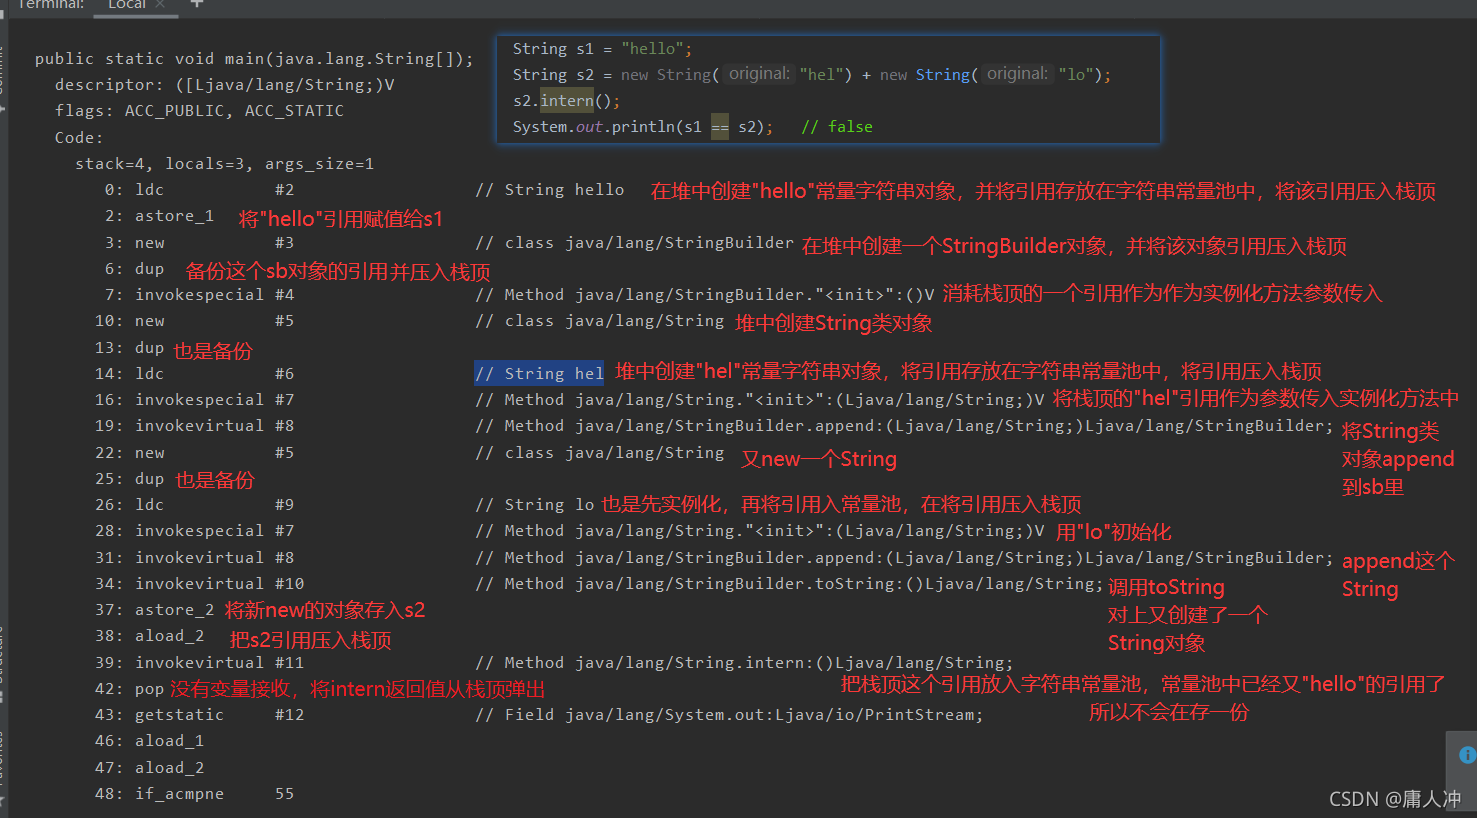Image resolution: width=1477 pixels, height=818 pixels.
Task: Click the '6: dup' instruction
Action: [x=134, y=269]
